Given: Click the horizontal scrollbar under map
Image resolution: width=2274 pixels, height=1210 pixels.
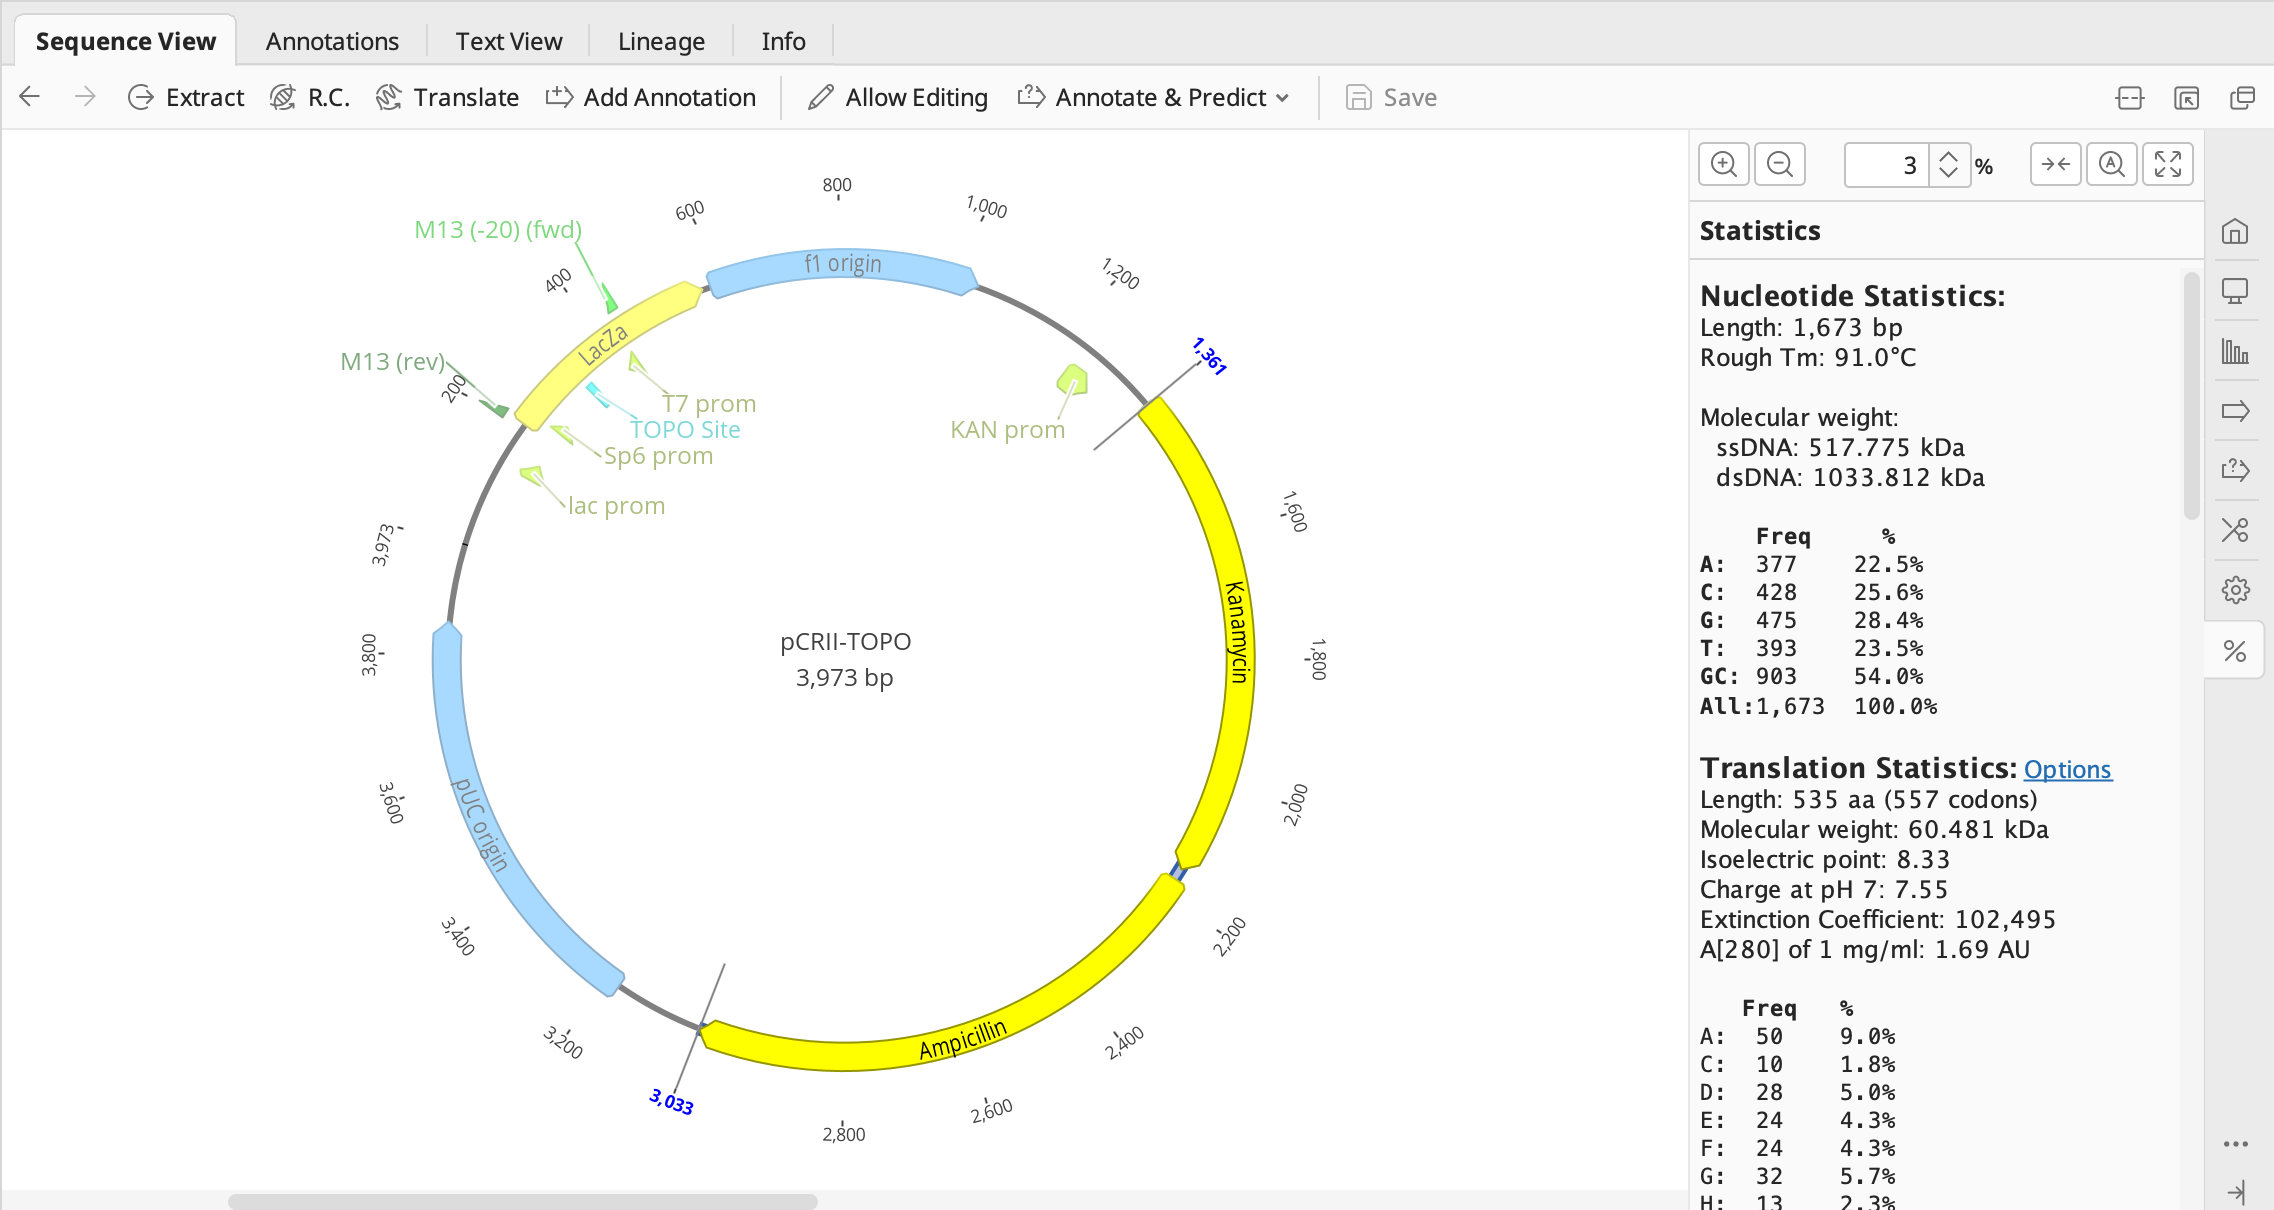Looking at the screenshot, I should click(x=522, y=1201).
